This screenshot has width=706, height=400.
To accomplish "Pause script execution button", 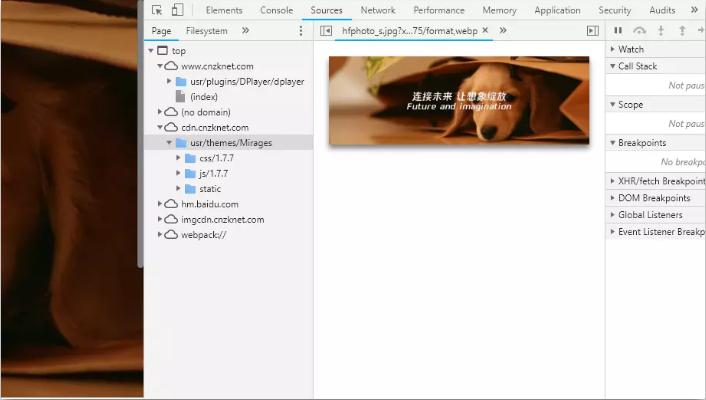I will [618, 30].
